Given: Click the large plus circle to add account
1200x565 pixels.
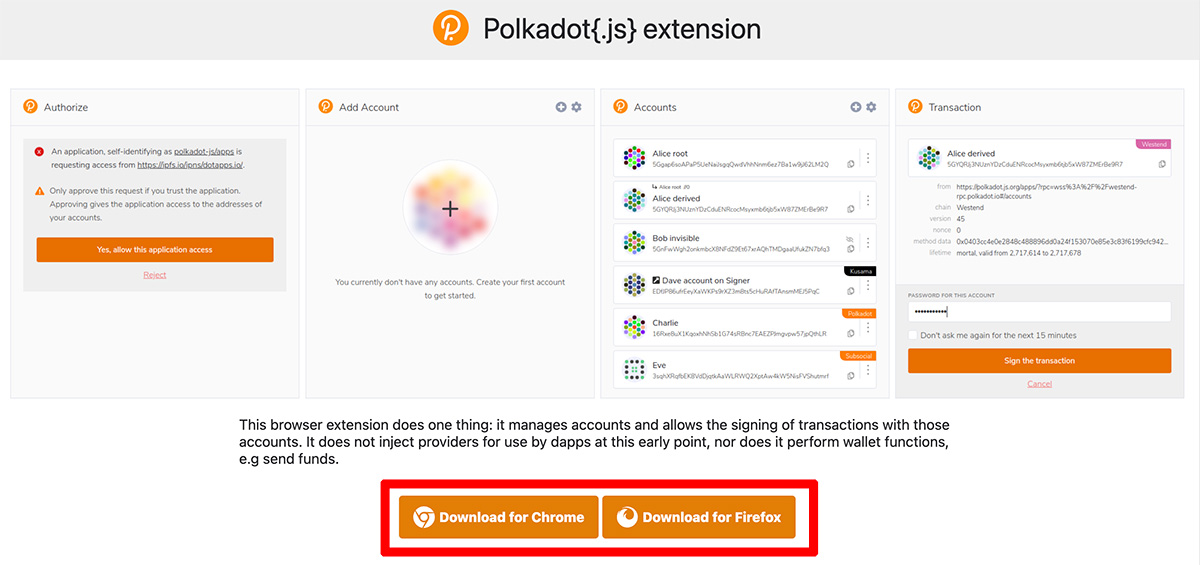Looking at the screenshot, I should coord(450,208).
